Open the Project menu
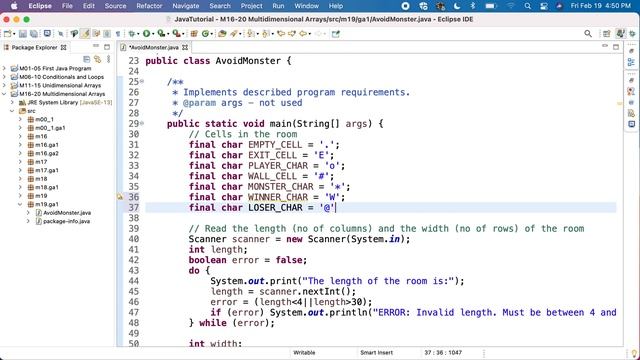Viewport: 640px width, 360px height. click(x=251, y=6)
